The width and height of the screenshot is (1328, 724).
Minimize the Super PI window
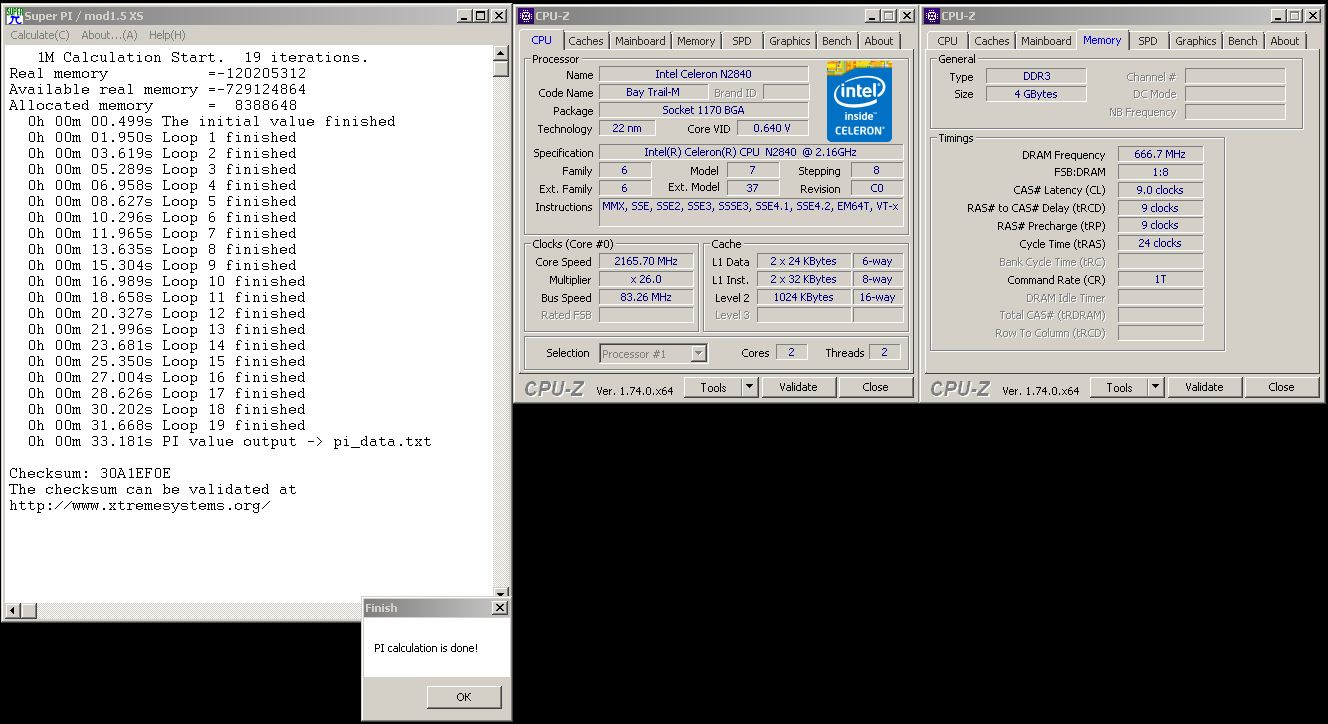(x=465, y=16)
